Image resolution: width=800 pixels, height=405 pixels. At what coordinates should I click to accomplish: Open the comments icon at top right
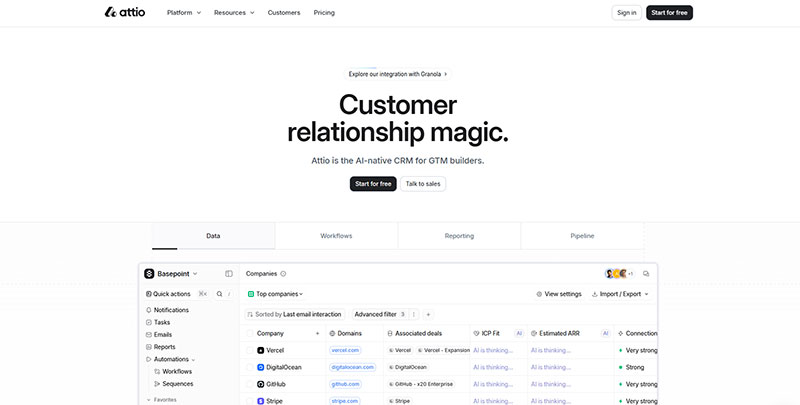click(646, 273)
